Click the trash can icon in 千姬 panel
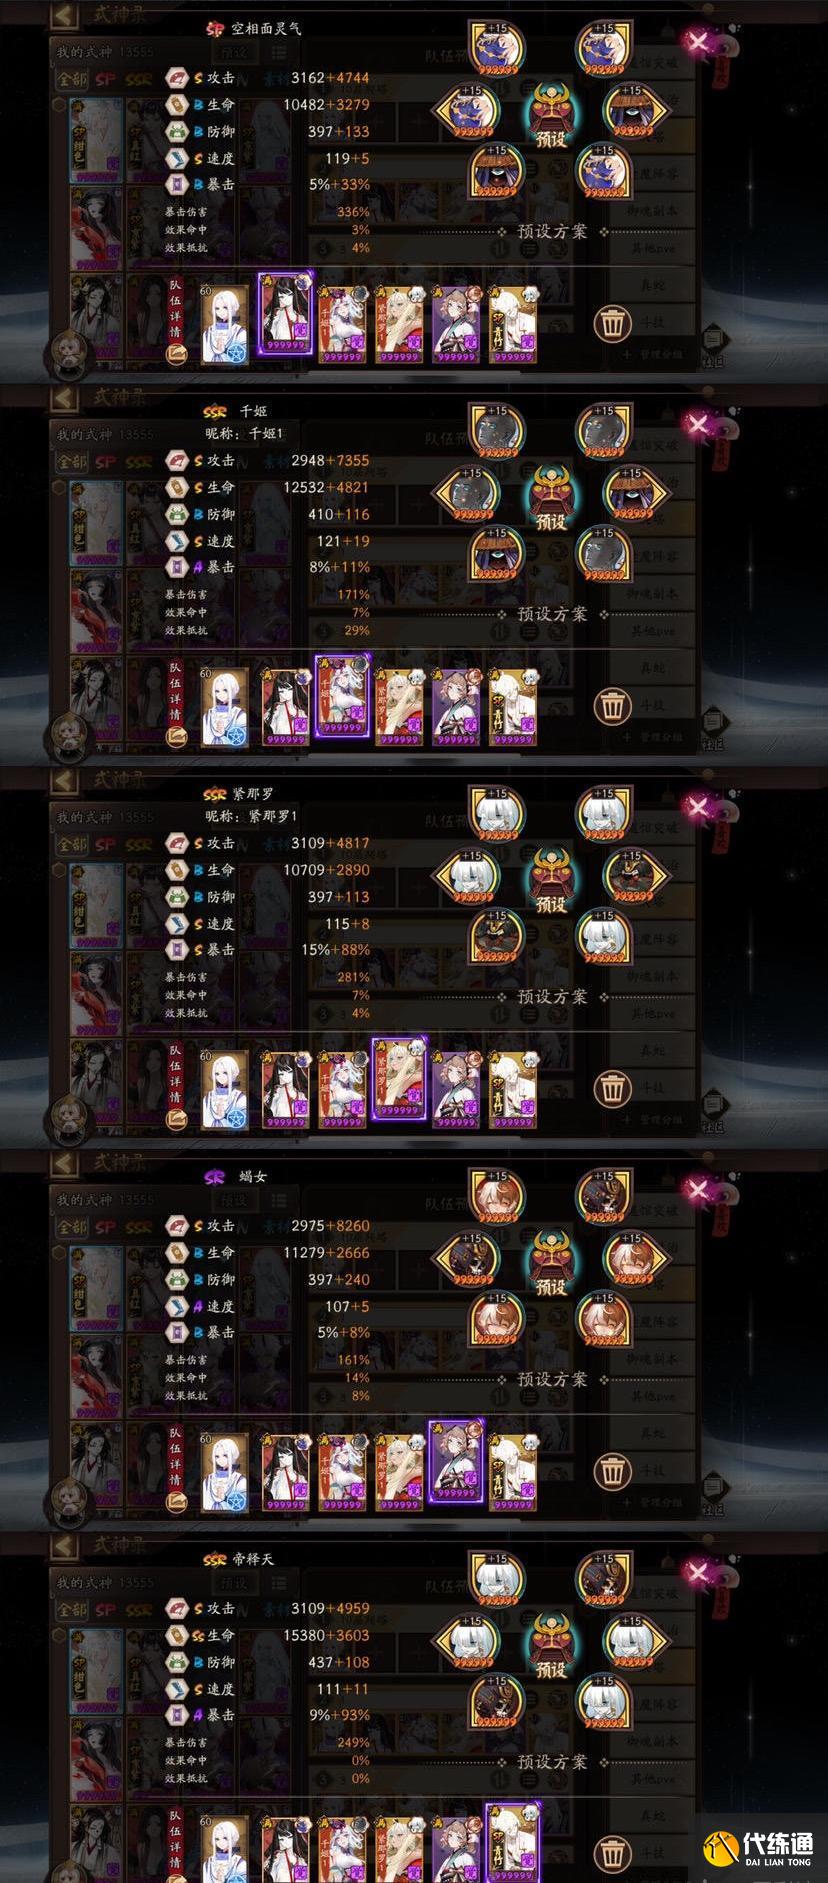The image size is (828, 1883). pyautogui.click(x=612, y=706)
